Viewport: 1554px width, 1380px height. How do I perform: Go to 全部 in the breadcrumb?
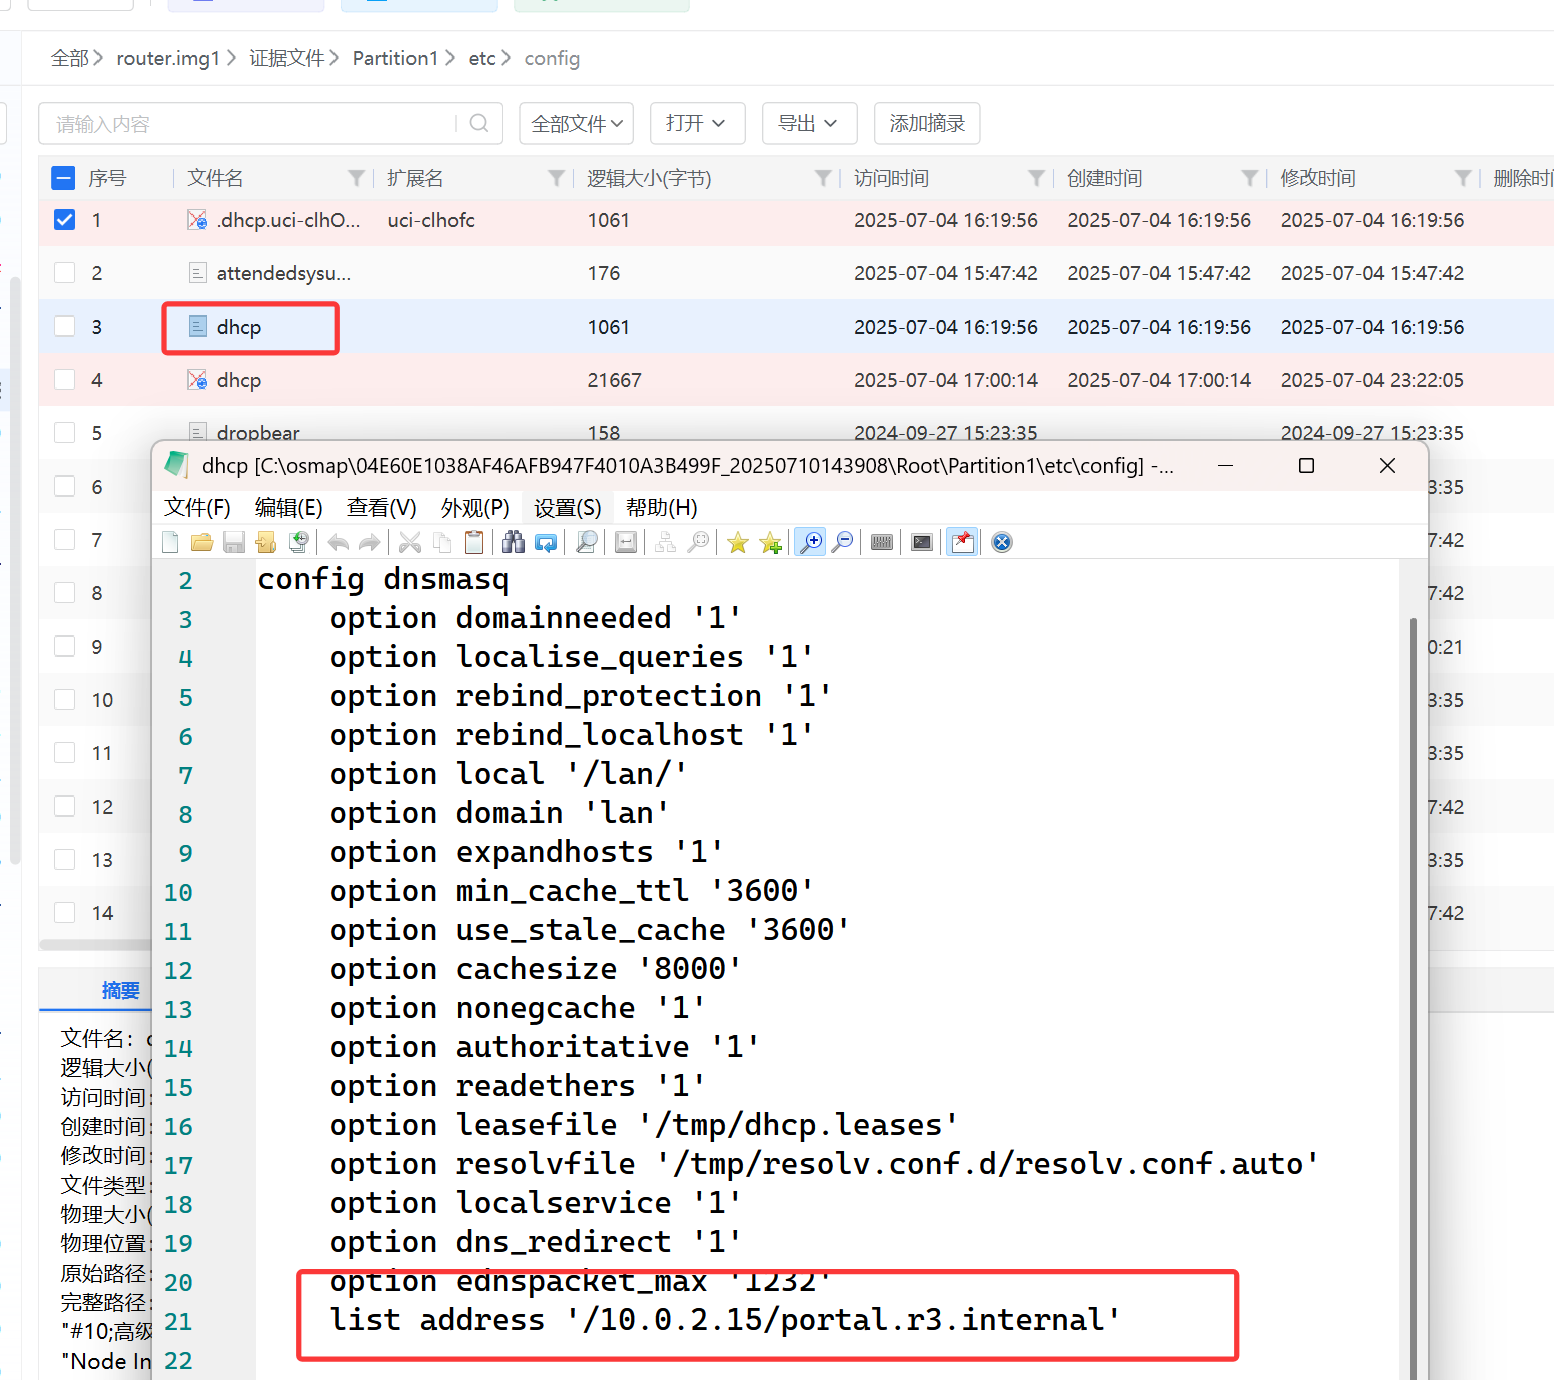(x=69, y=58)
